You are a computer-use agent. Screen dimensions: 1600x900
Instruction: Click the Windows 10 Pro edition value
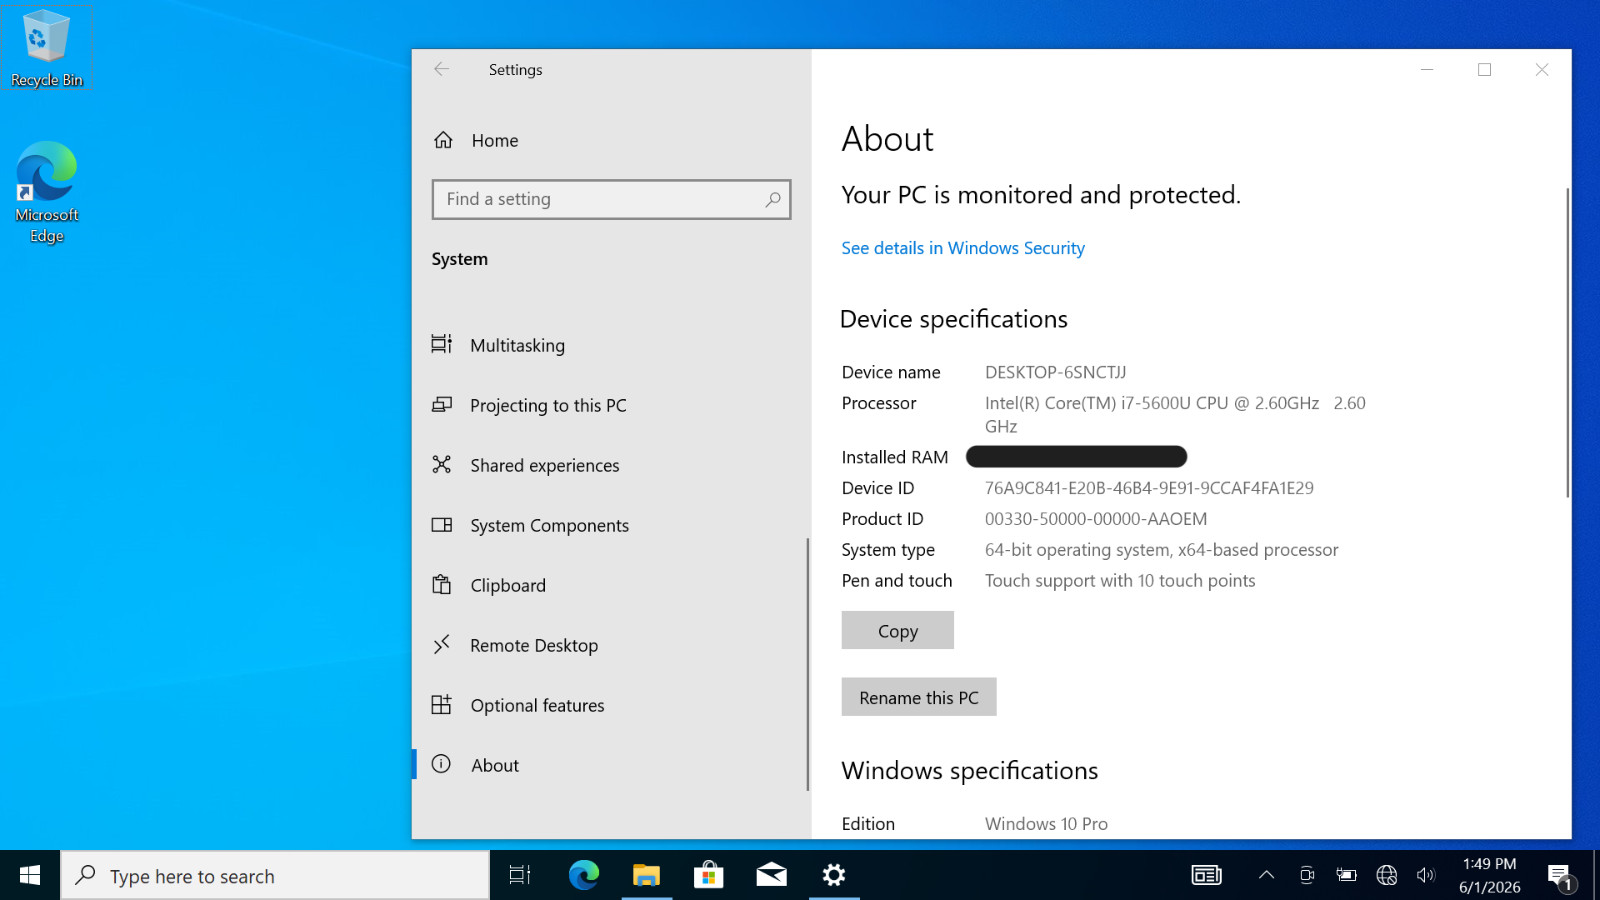[1046, 824]
